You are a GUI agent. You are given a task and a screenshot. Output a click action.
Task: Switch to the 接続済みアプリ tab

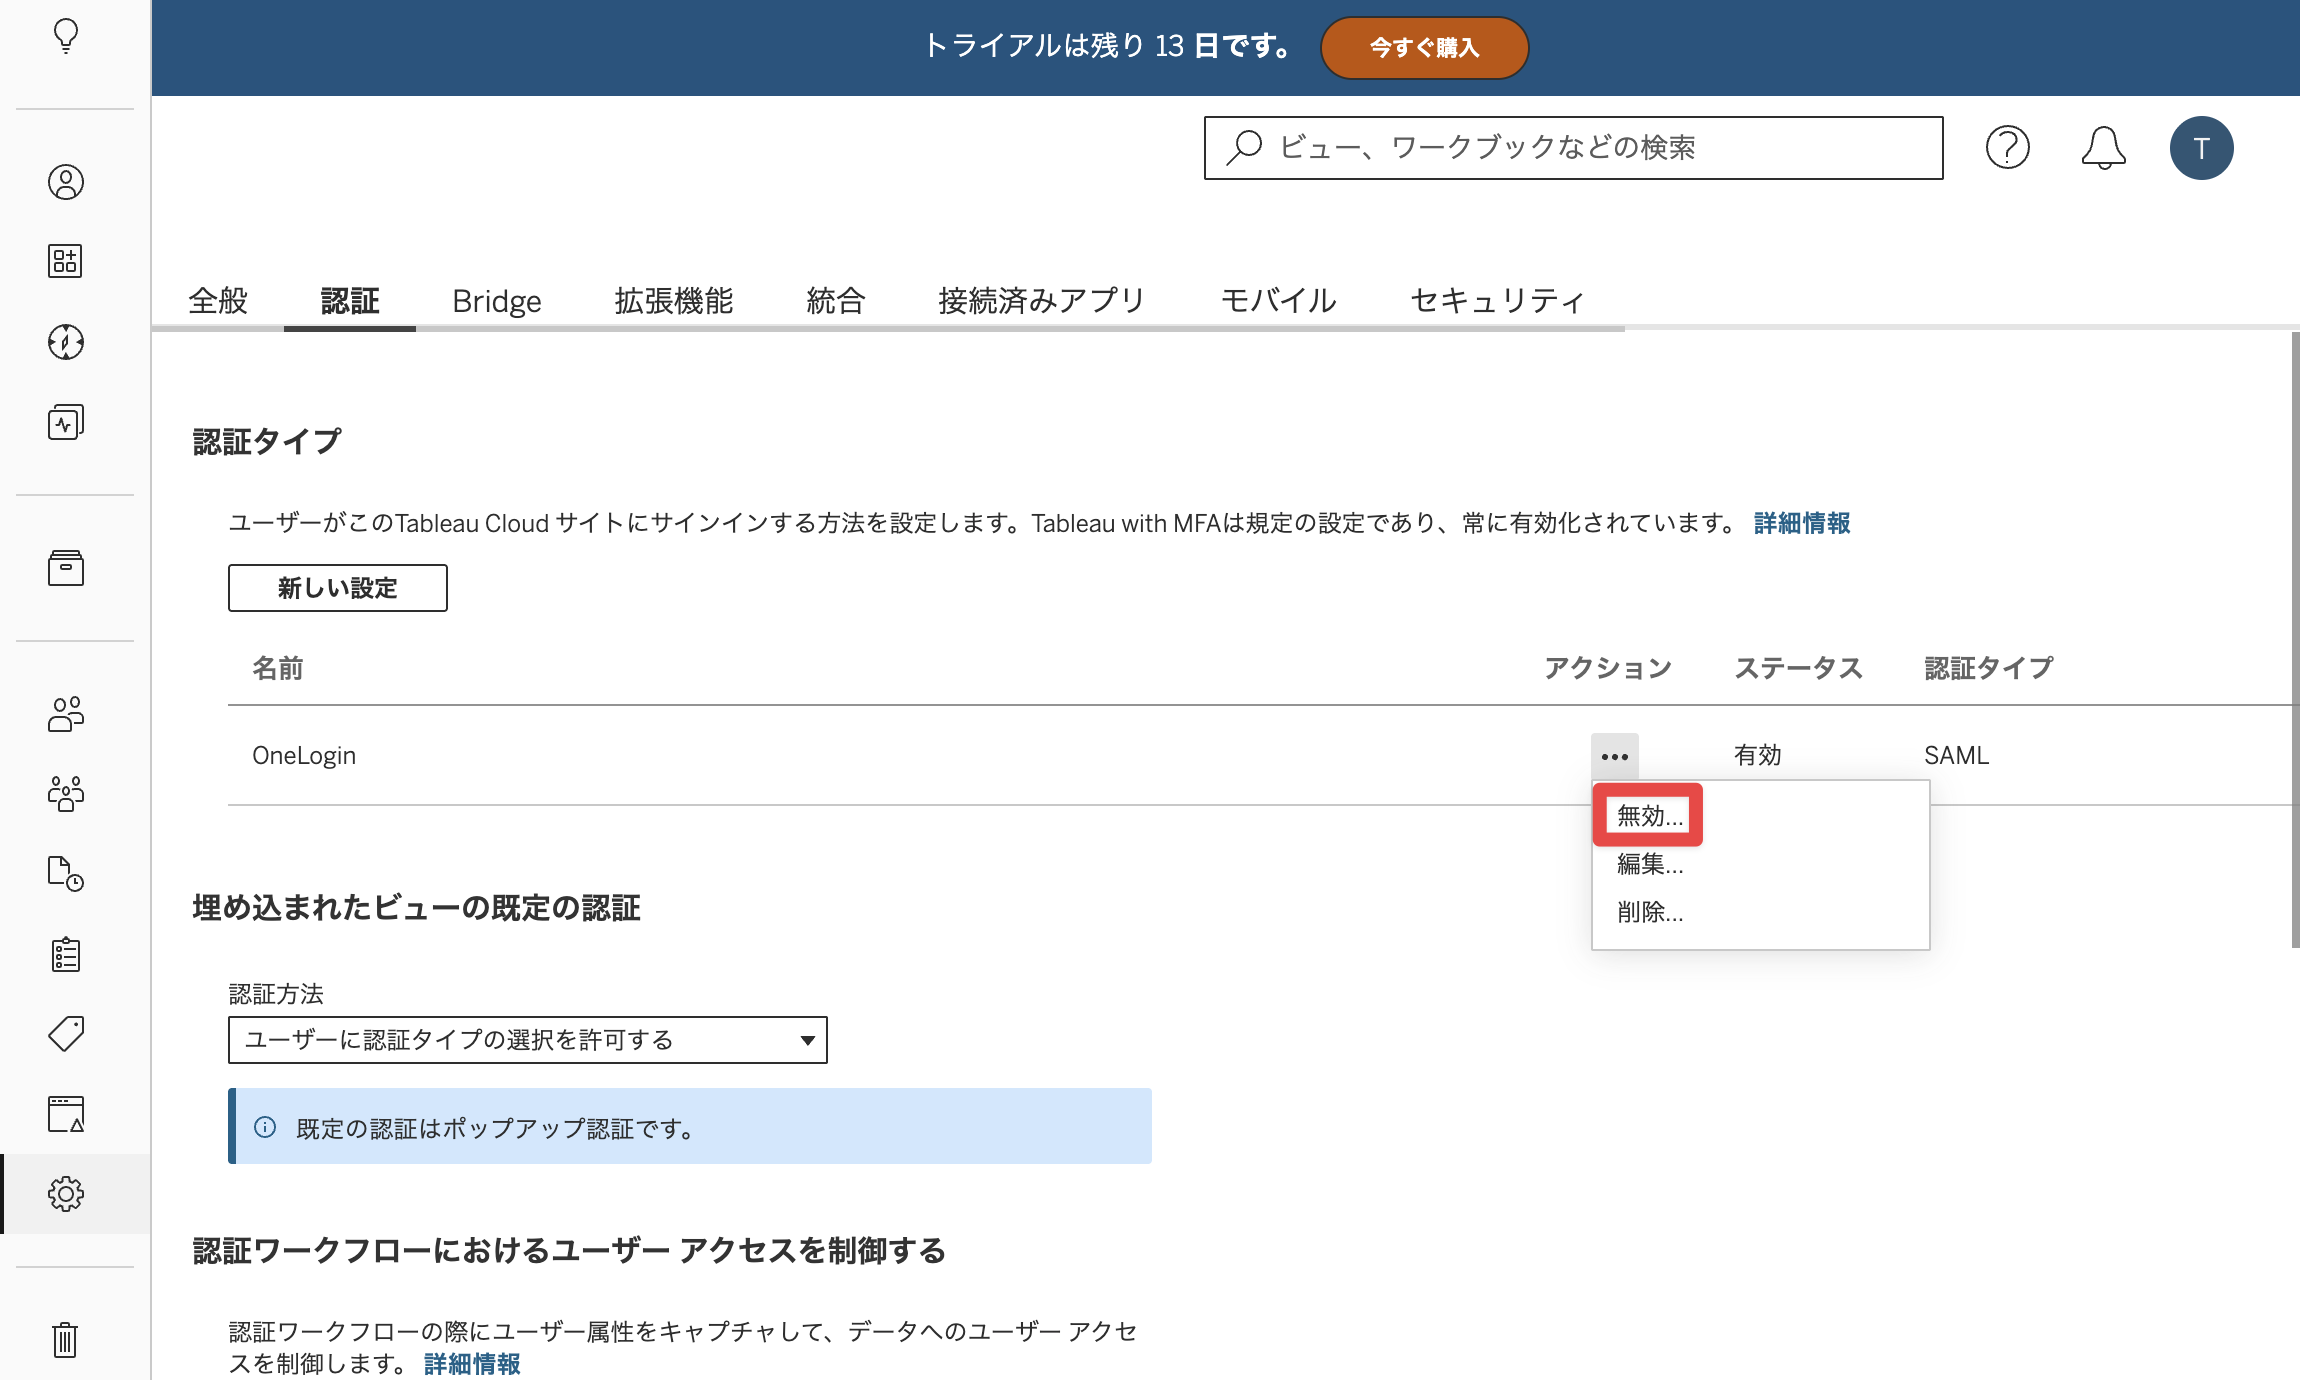tap(1042, 301)
